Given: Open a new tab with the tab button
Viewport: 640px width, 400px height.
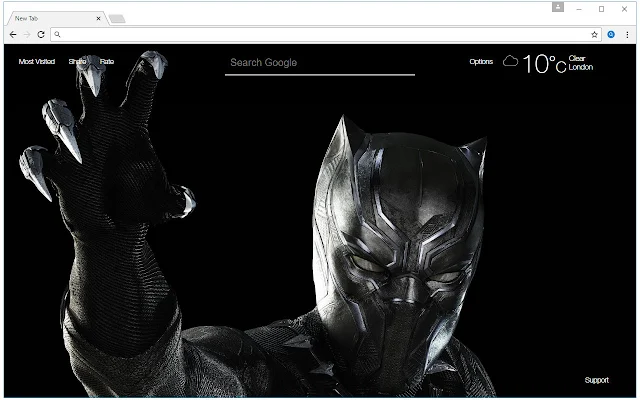Looking at the screenshot, I should point(117,18).
